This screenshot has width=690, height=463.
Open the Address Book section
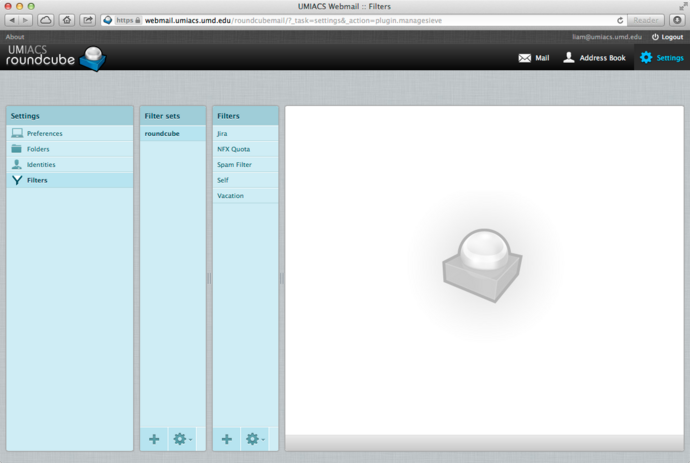point(594,58)
